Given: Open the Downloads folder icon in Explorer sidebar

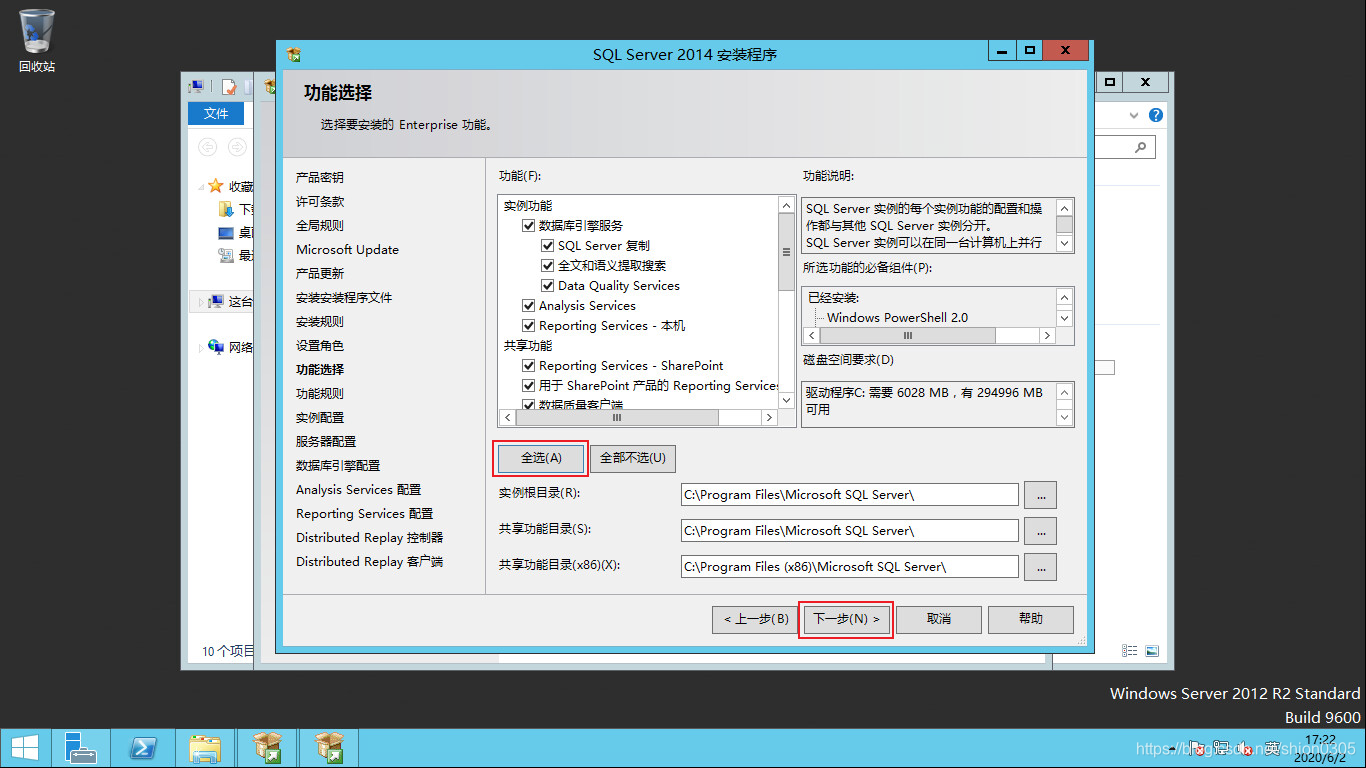Looking at the screenshot, I should point(226,209).
